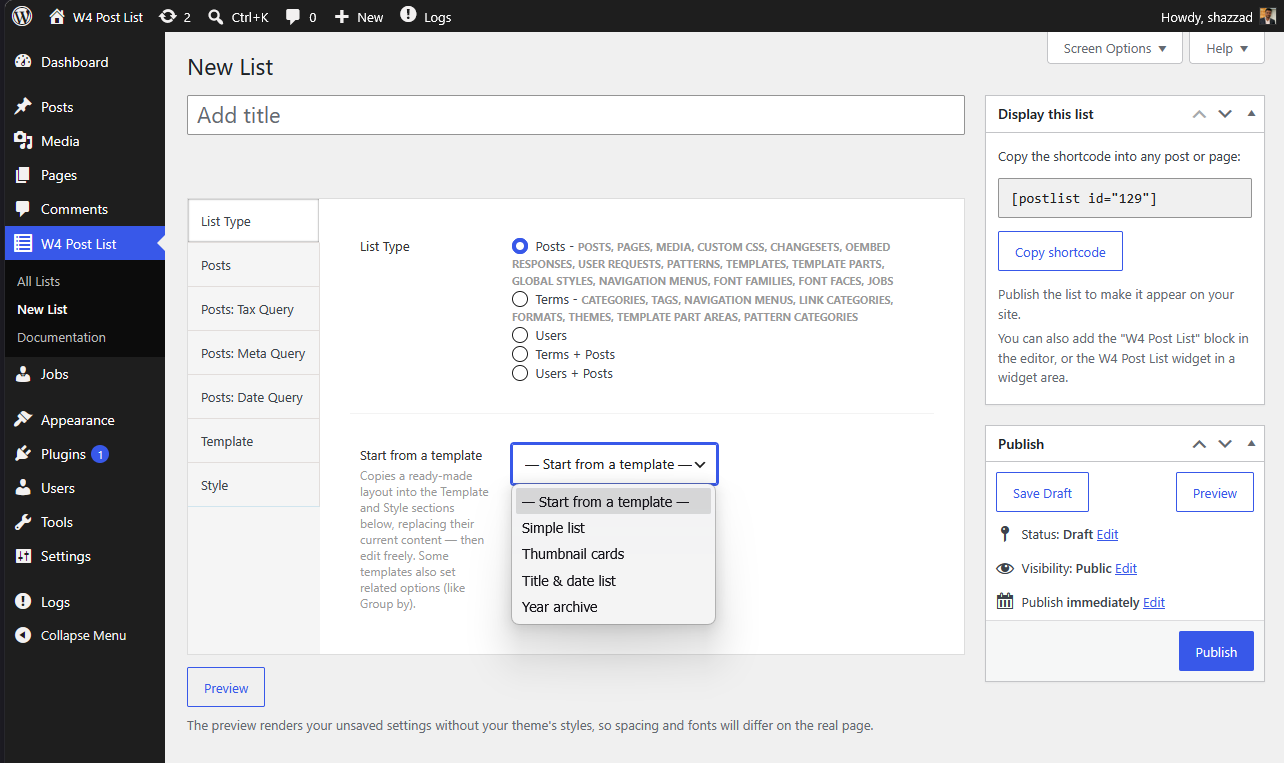The height and width of the screenshot is (763, 1284).
Task: Click the Add title input field
Action: 576,115
